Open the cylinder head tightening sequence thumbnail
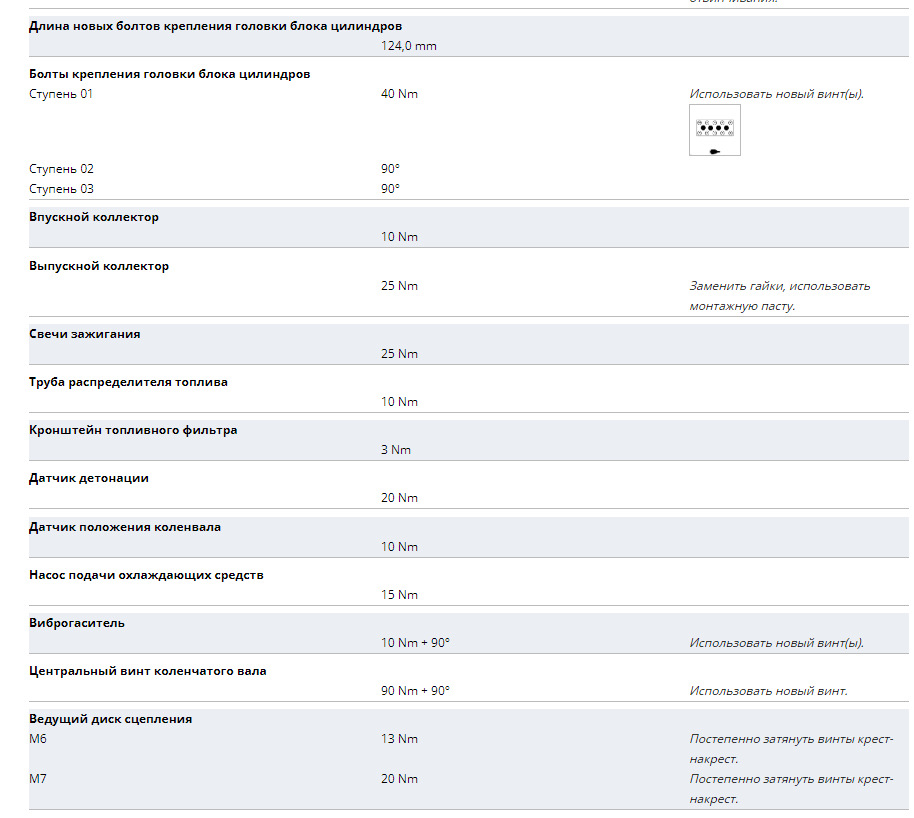Image resolution: width=914 pixels, height=818 pixels. point(715,130)
